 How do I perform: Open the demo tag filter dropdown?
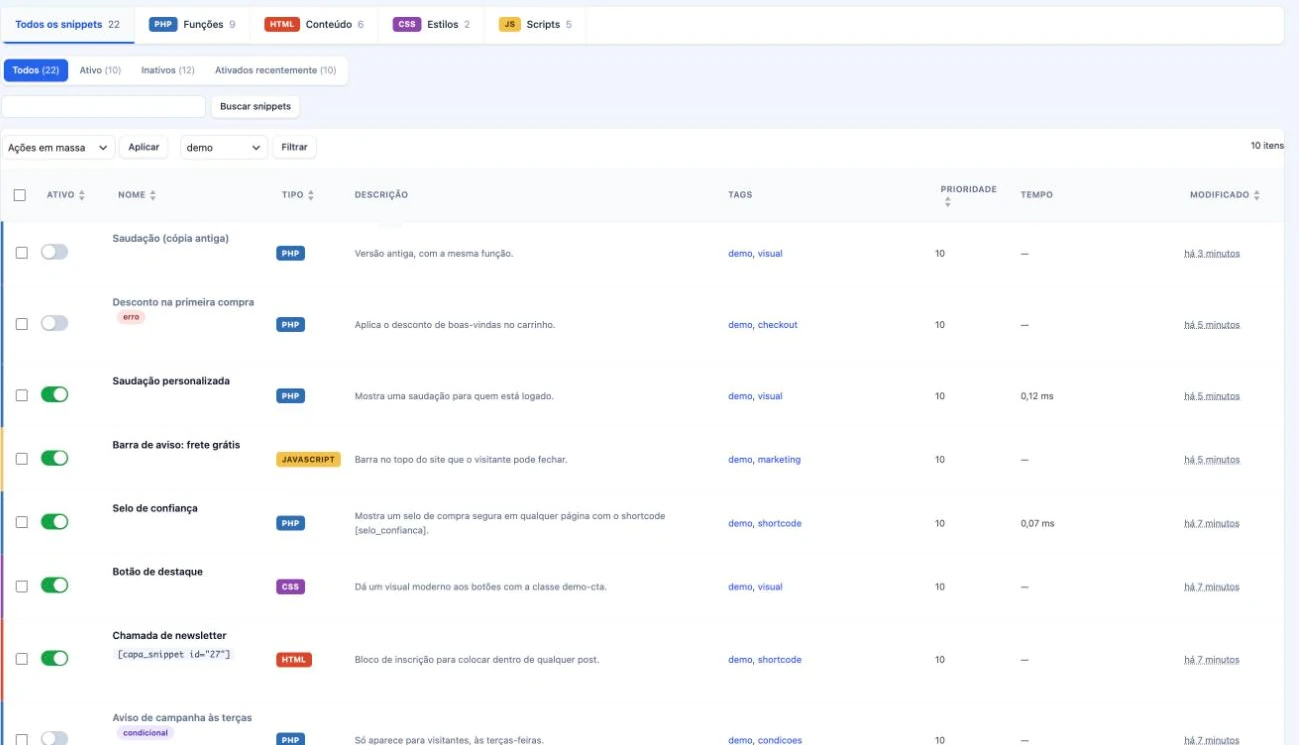[224, 147]
